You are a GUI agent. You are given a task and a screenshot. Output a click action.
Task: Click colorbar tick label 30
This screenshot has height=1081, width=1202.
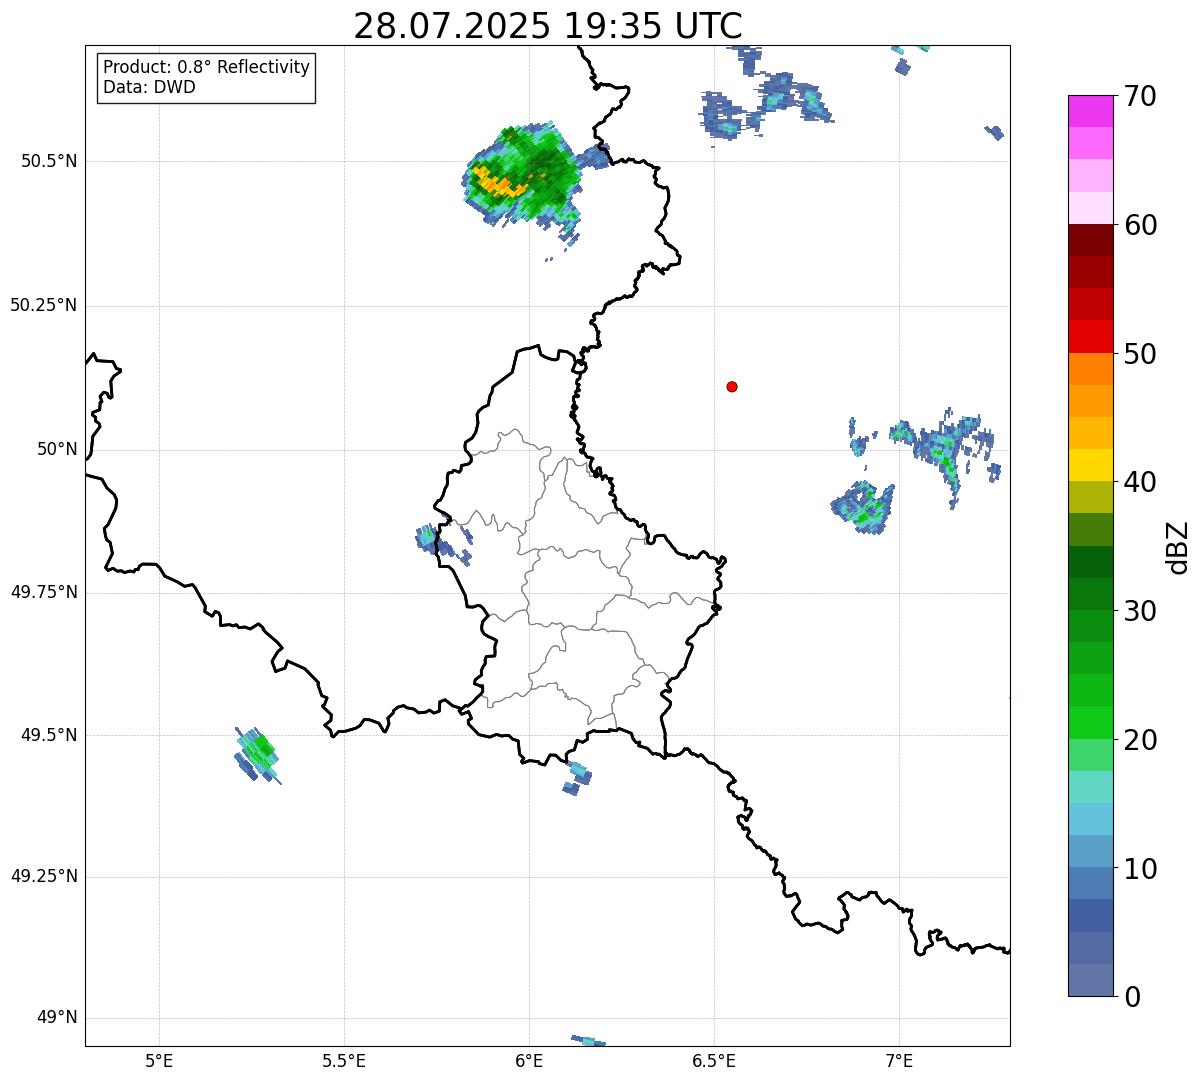[x=1140, y=611]
